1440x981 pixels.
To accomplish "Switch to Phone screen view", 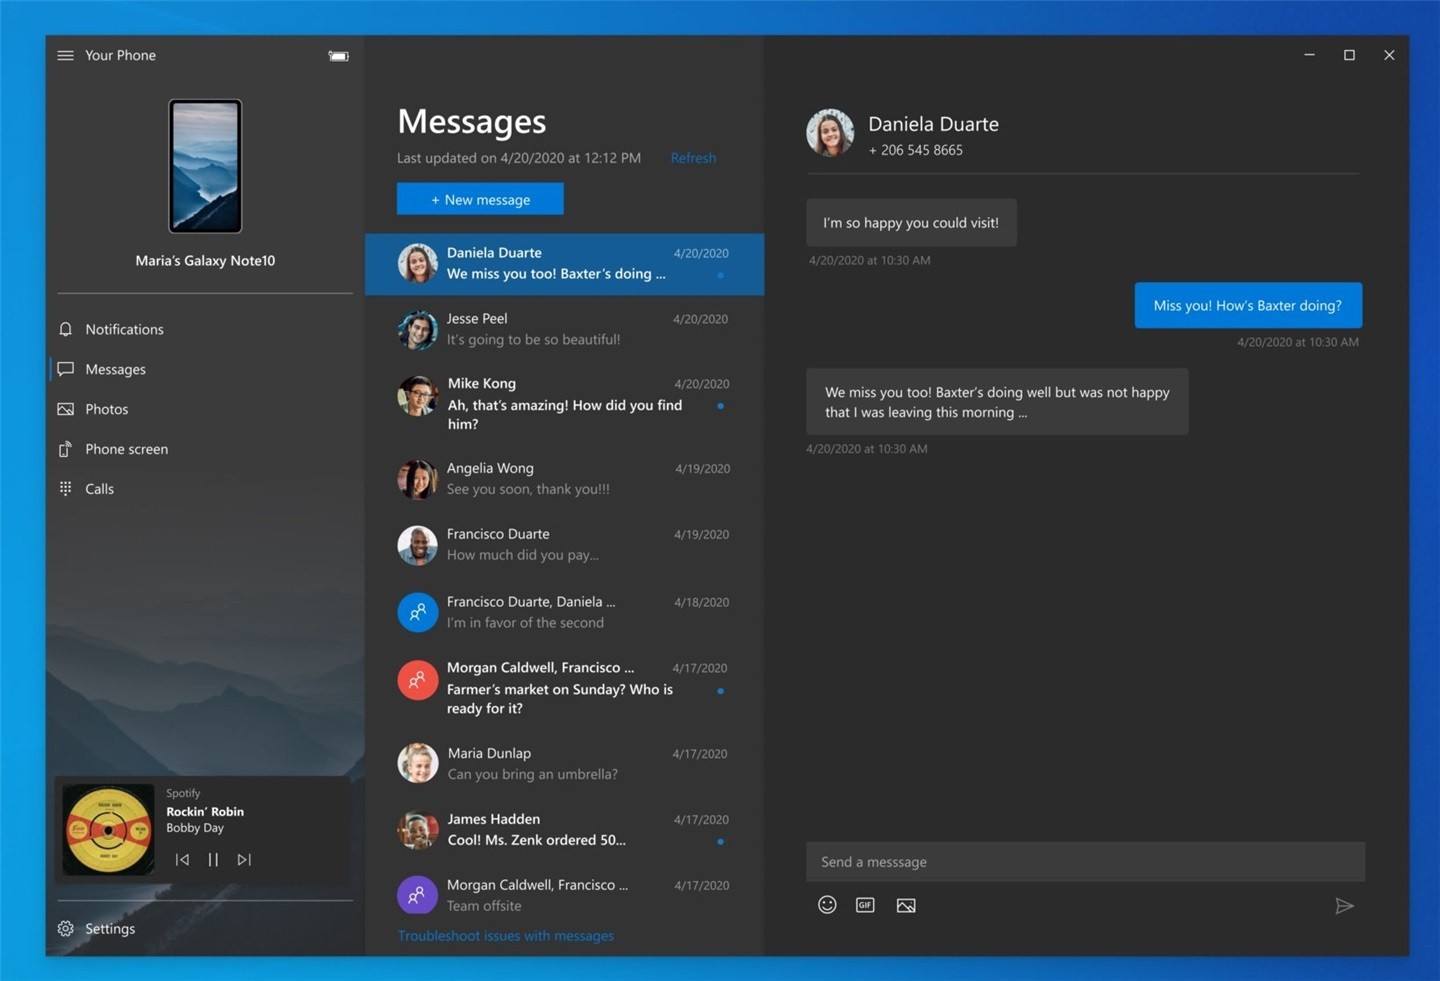I will (126, 449).
